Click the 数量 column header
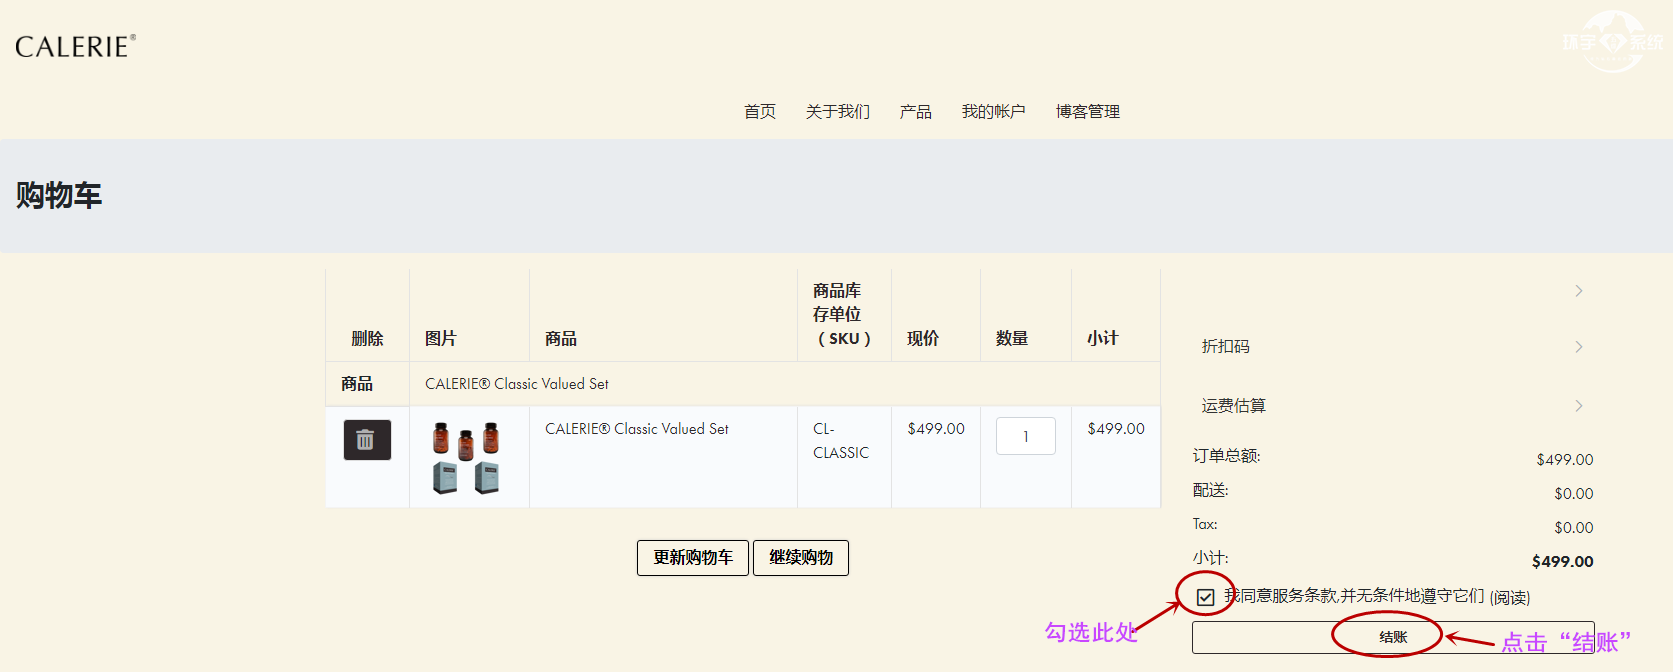 tap(1012, 338)
